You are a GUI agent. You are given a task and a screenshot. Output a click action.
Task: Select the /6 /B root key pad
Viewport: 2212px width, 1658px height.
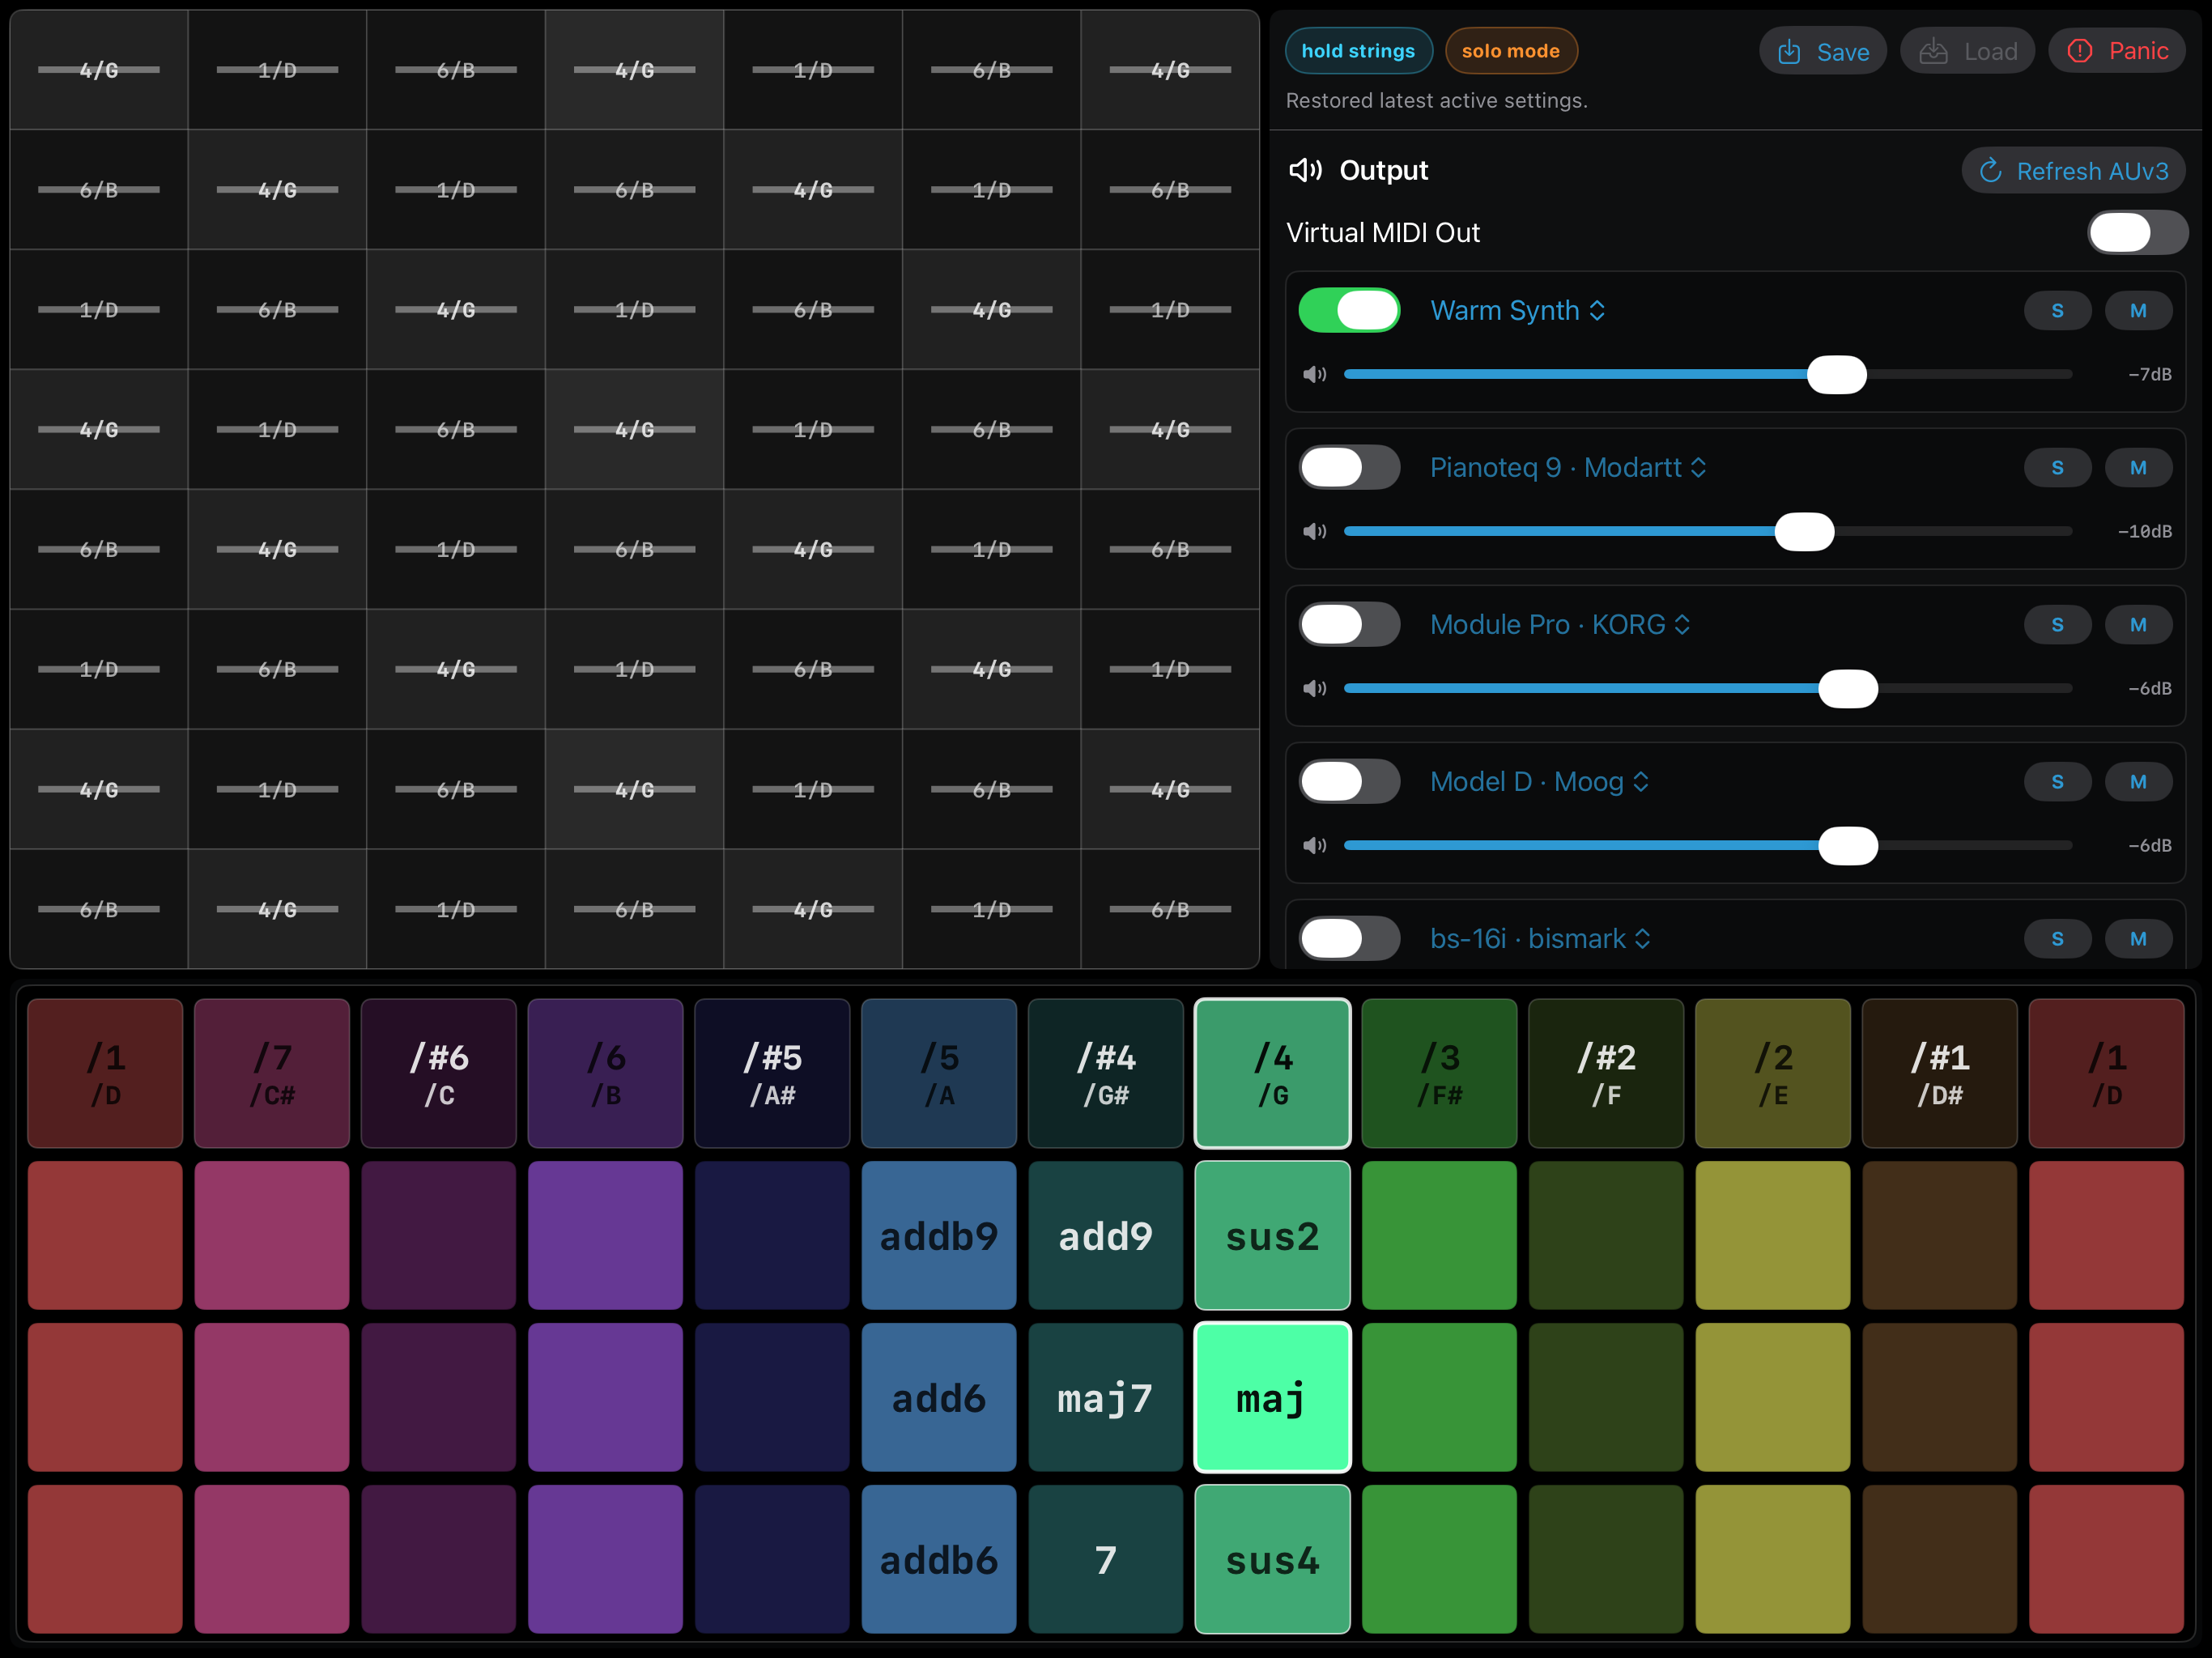pyautogui.click(x=605, y=1073)
